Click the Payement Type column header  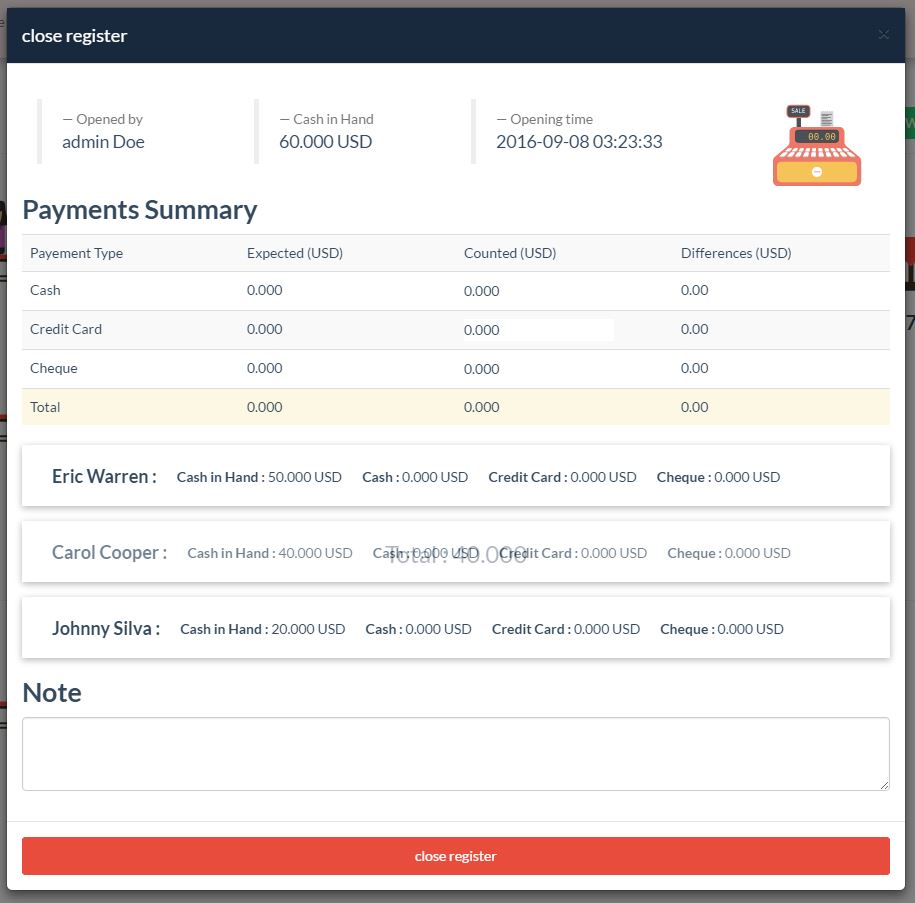click(x=77, y=253)
